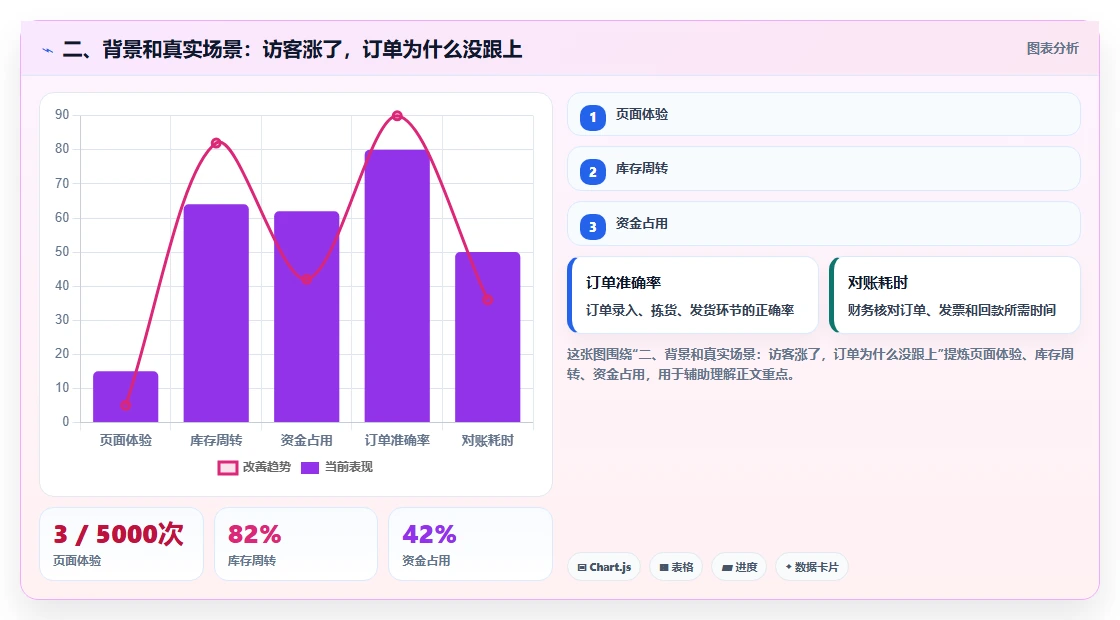This screenshot has width=1120, height=620.
Task: Click the icon in the 数据卡片 tag
Action: click(x=789, y=566)
